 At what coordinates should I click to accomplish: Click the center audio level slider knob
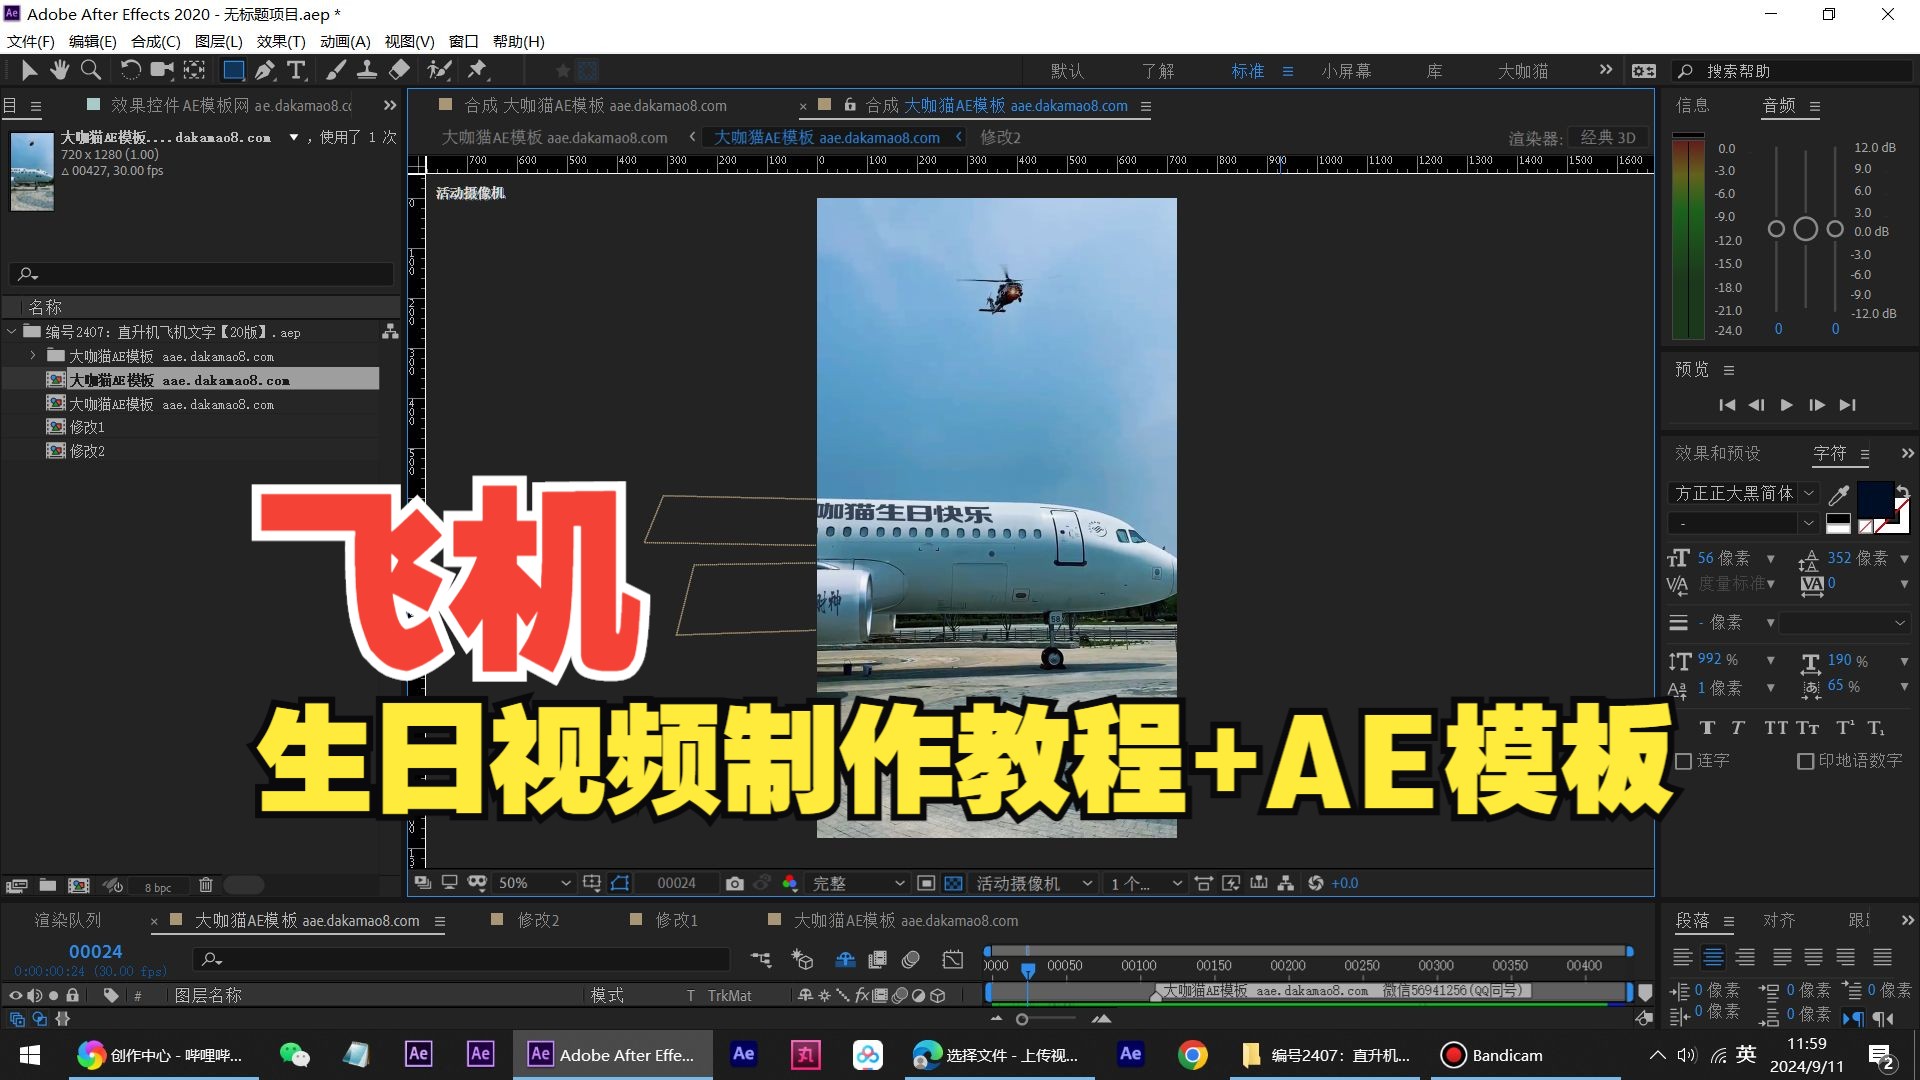tap(1805, 229)
